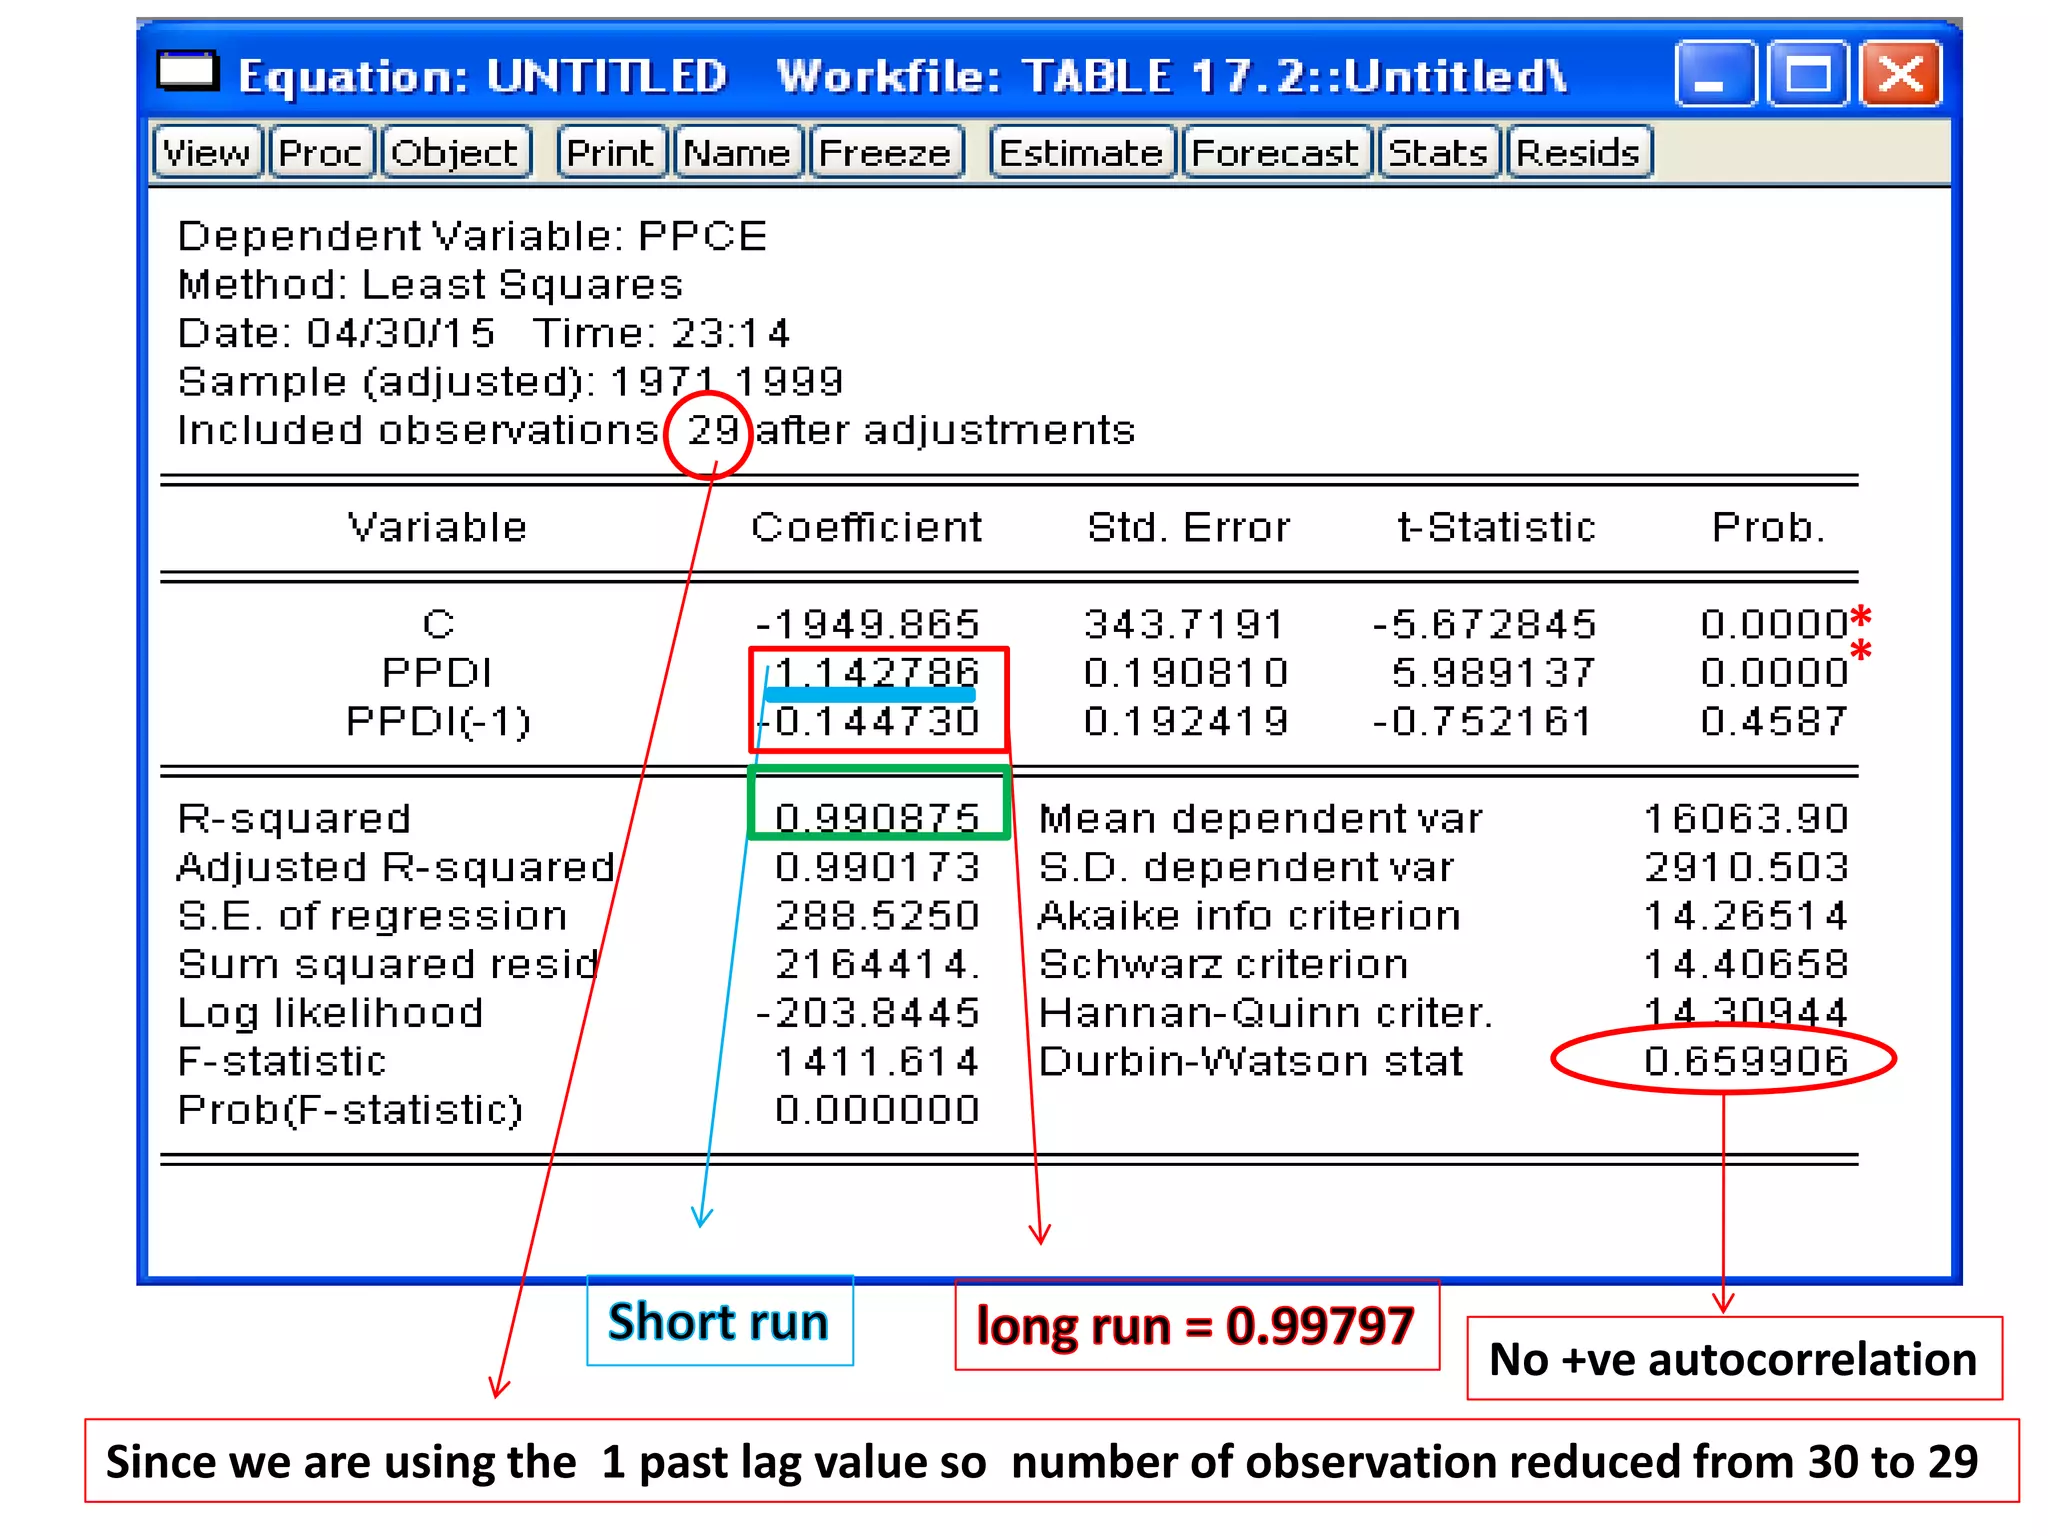
Task: Click Sum squared resid value 2164414
Action: pos(877,964)
